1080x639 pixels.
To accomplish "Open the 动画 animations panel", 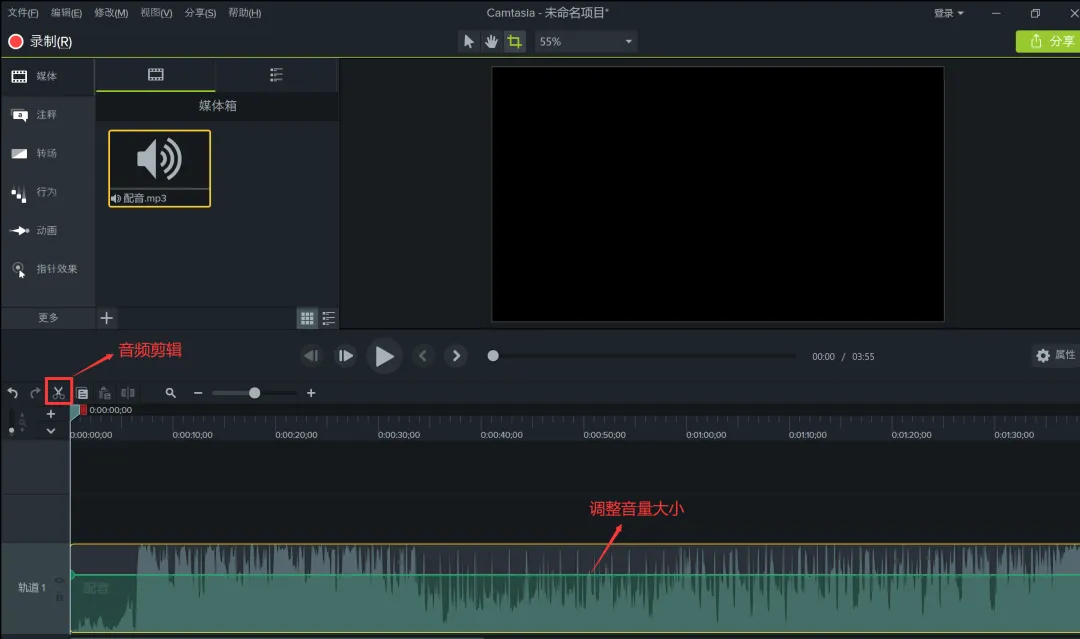I will [48, 231].
